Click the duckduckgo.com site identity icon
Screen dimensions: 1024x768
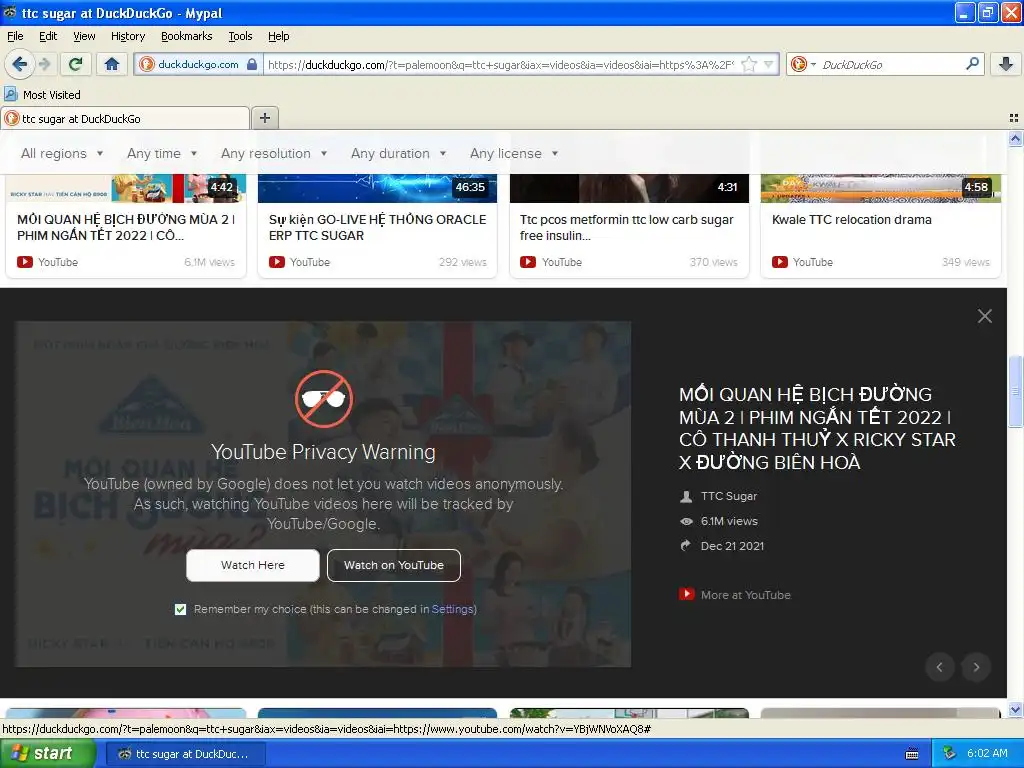click(x=146, y=64)
